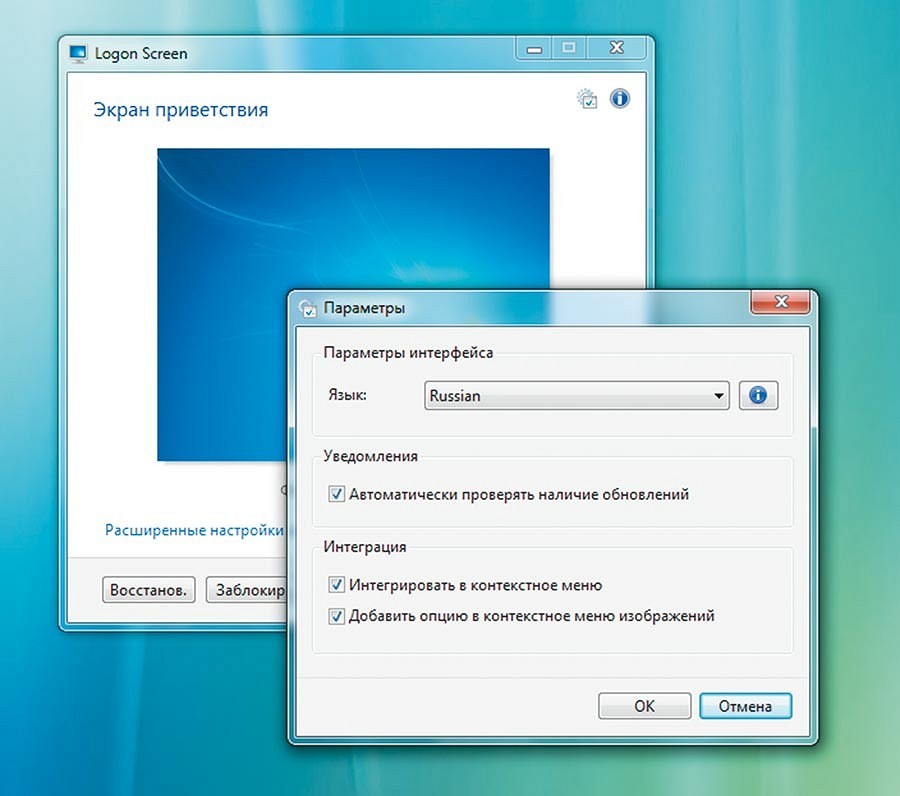Screen dimensions: 900x796
Task: Click the 'Уведомления' group label
Action: [370, 456]
